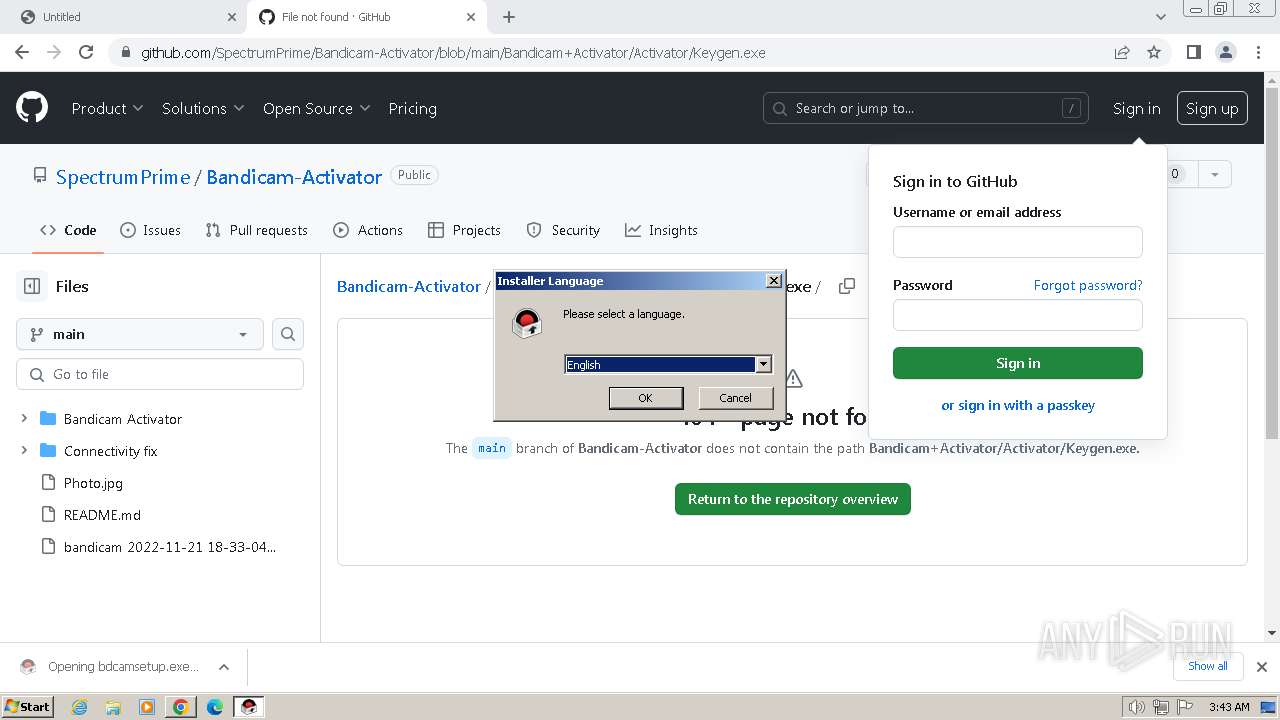Image resolution: width=1280 pixels, height=720 pixels.
Task: Click the Sign in header link
Action: coord(1137,108)
